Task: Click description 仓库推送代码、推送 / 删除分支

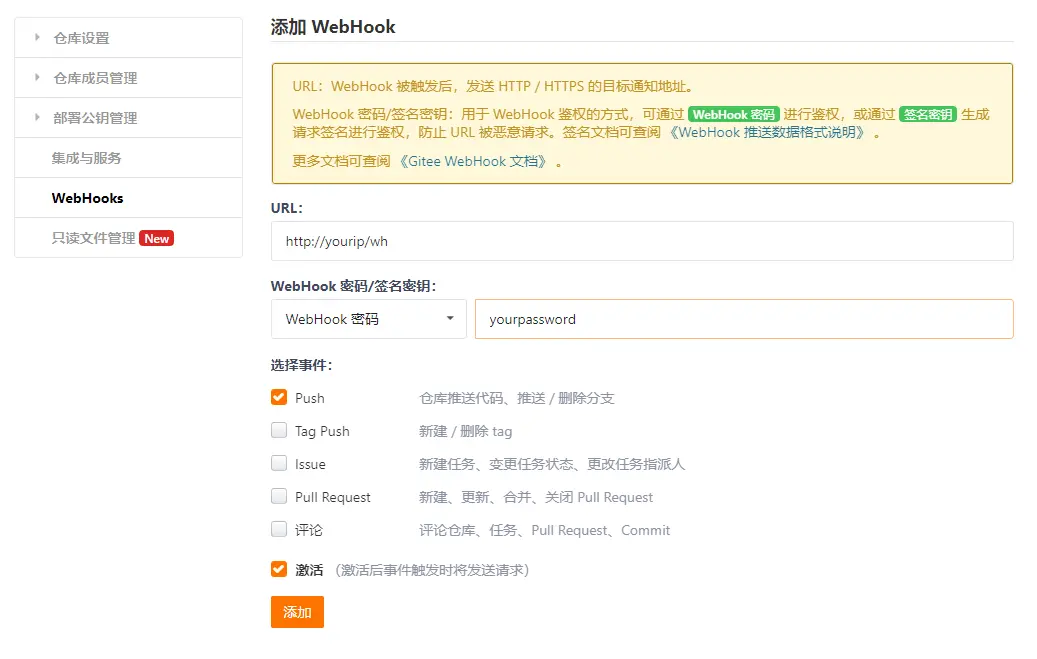Action: 517,398
